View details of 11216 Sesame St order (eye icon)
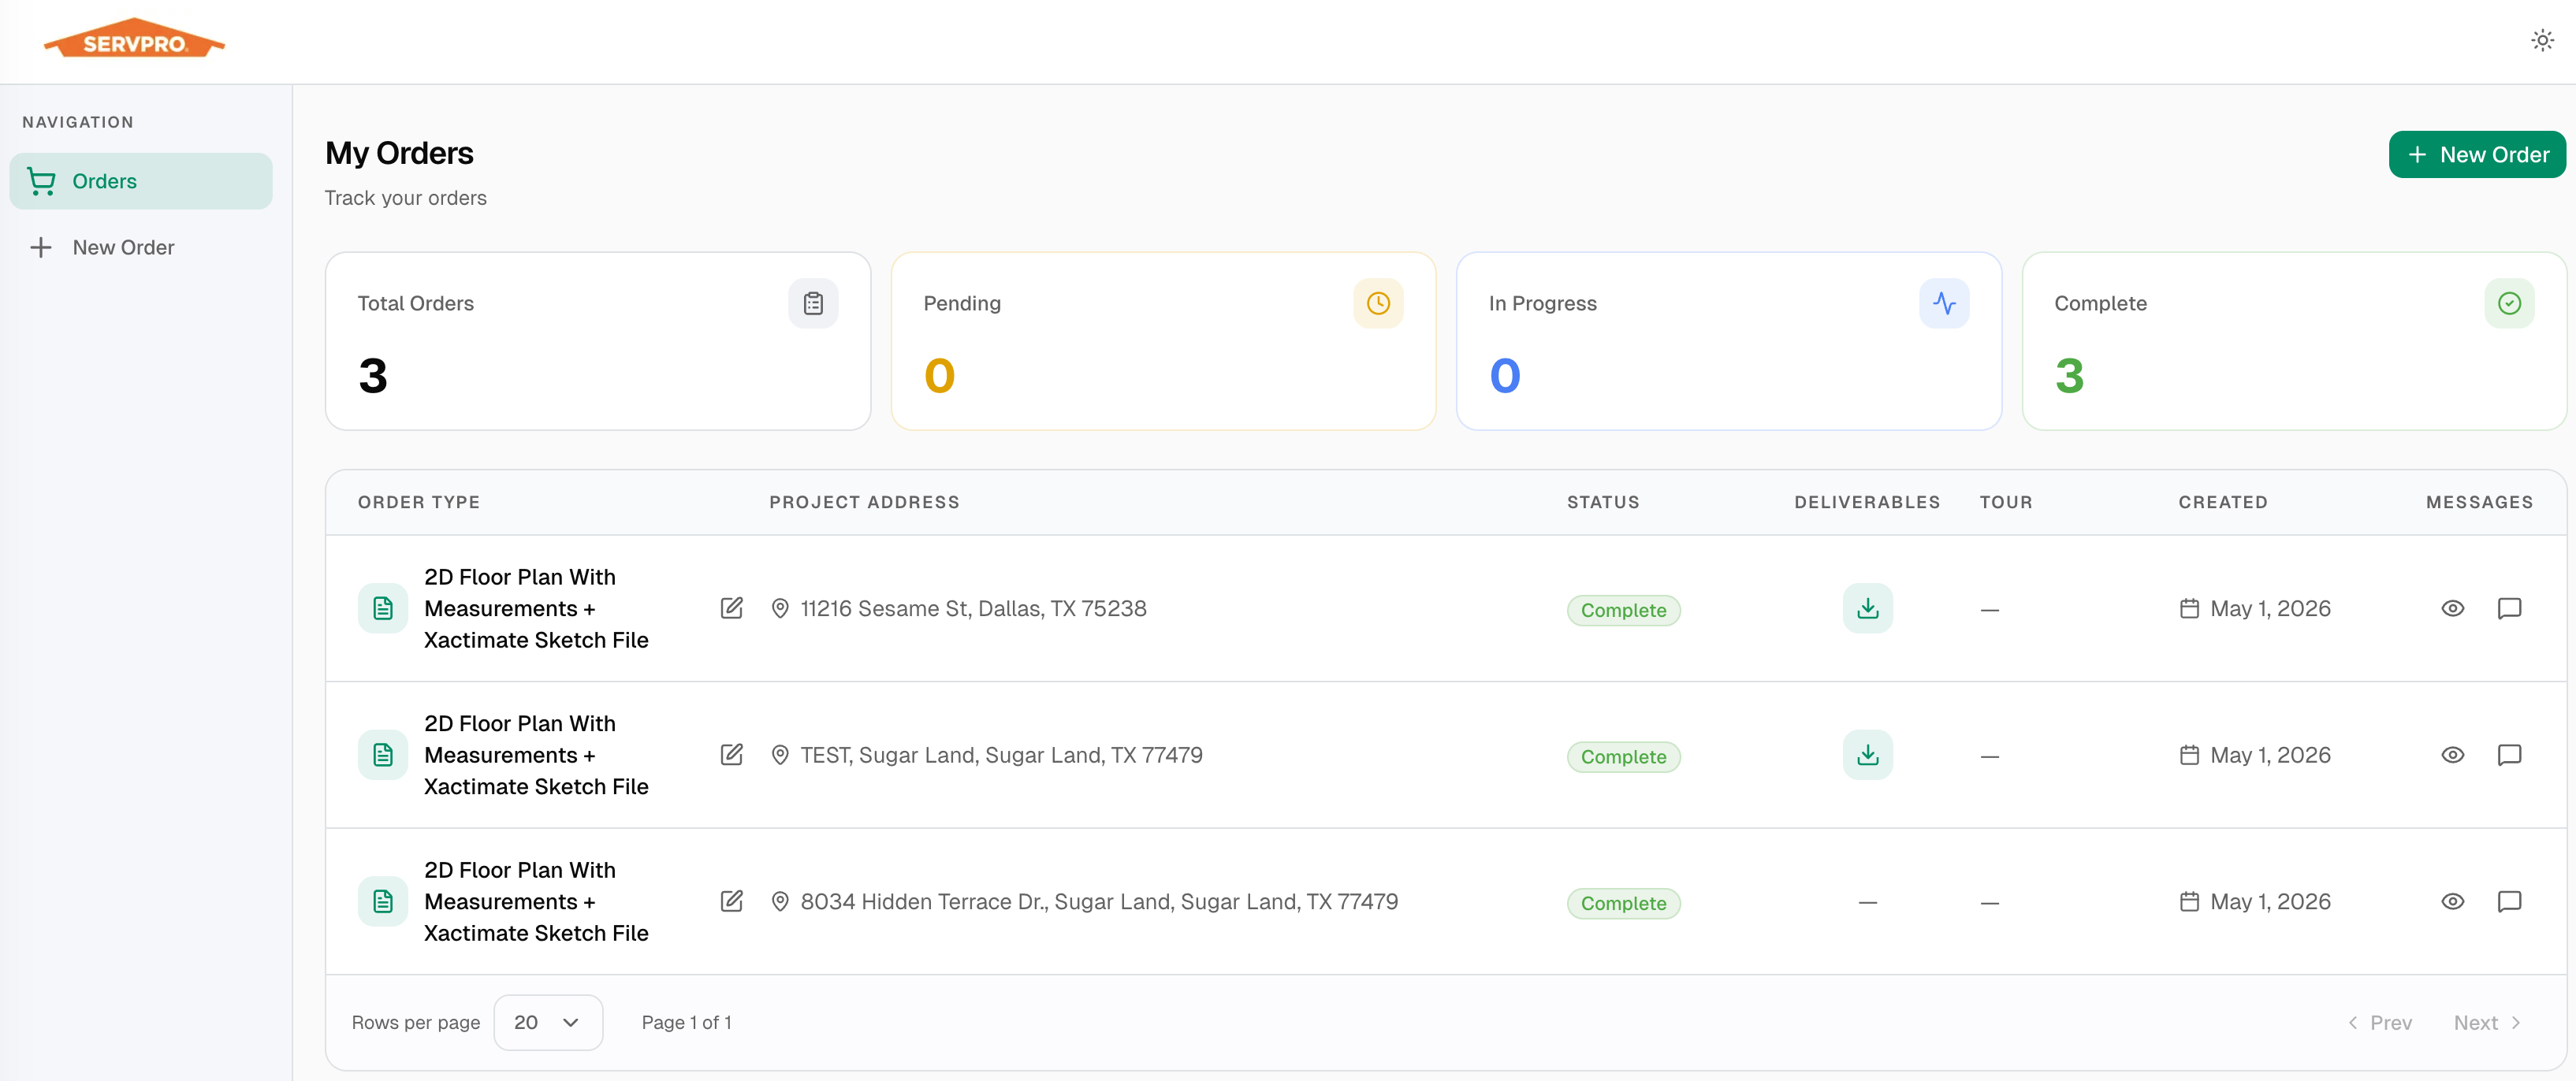The width and height of the screenshot is (2576, 1081). click(2452, 608)
